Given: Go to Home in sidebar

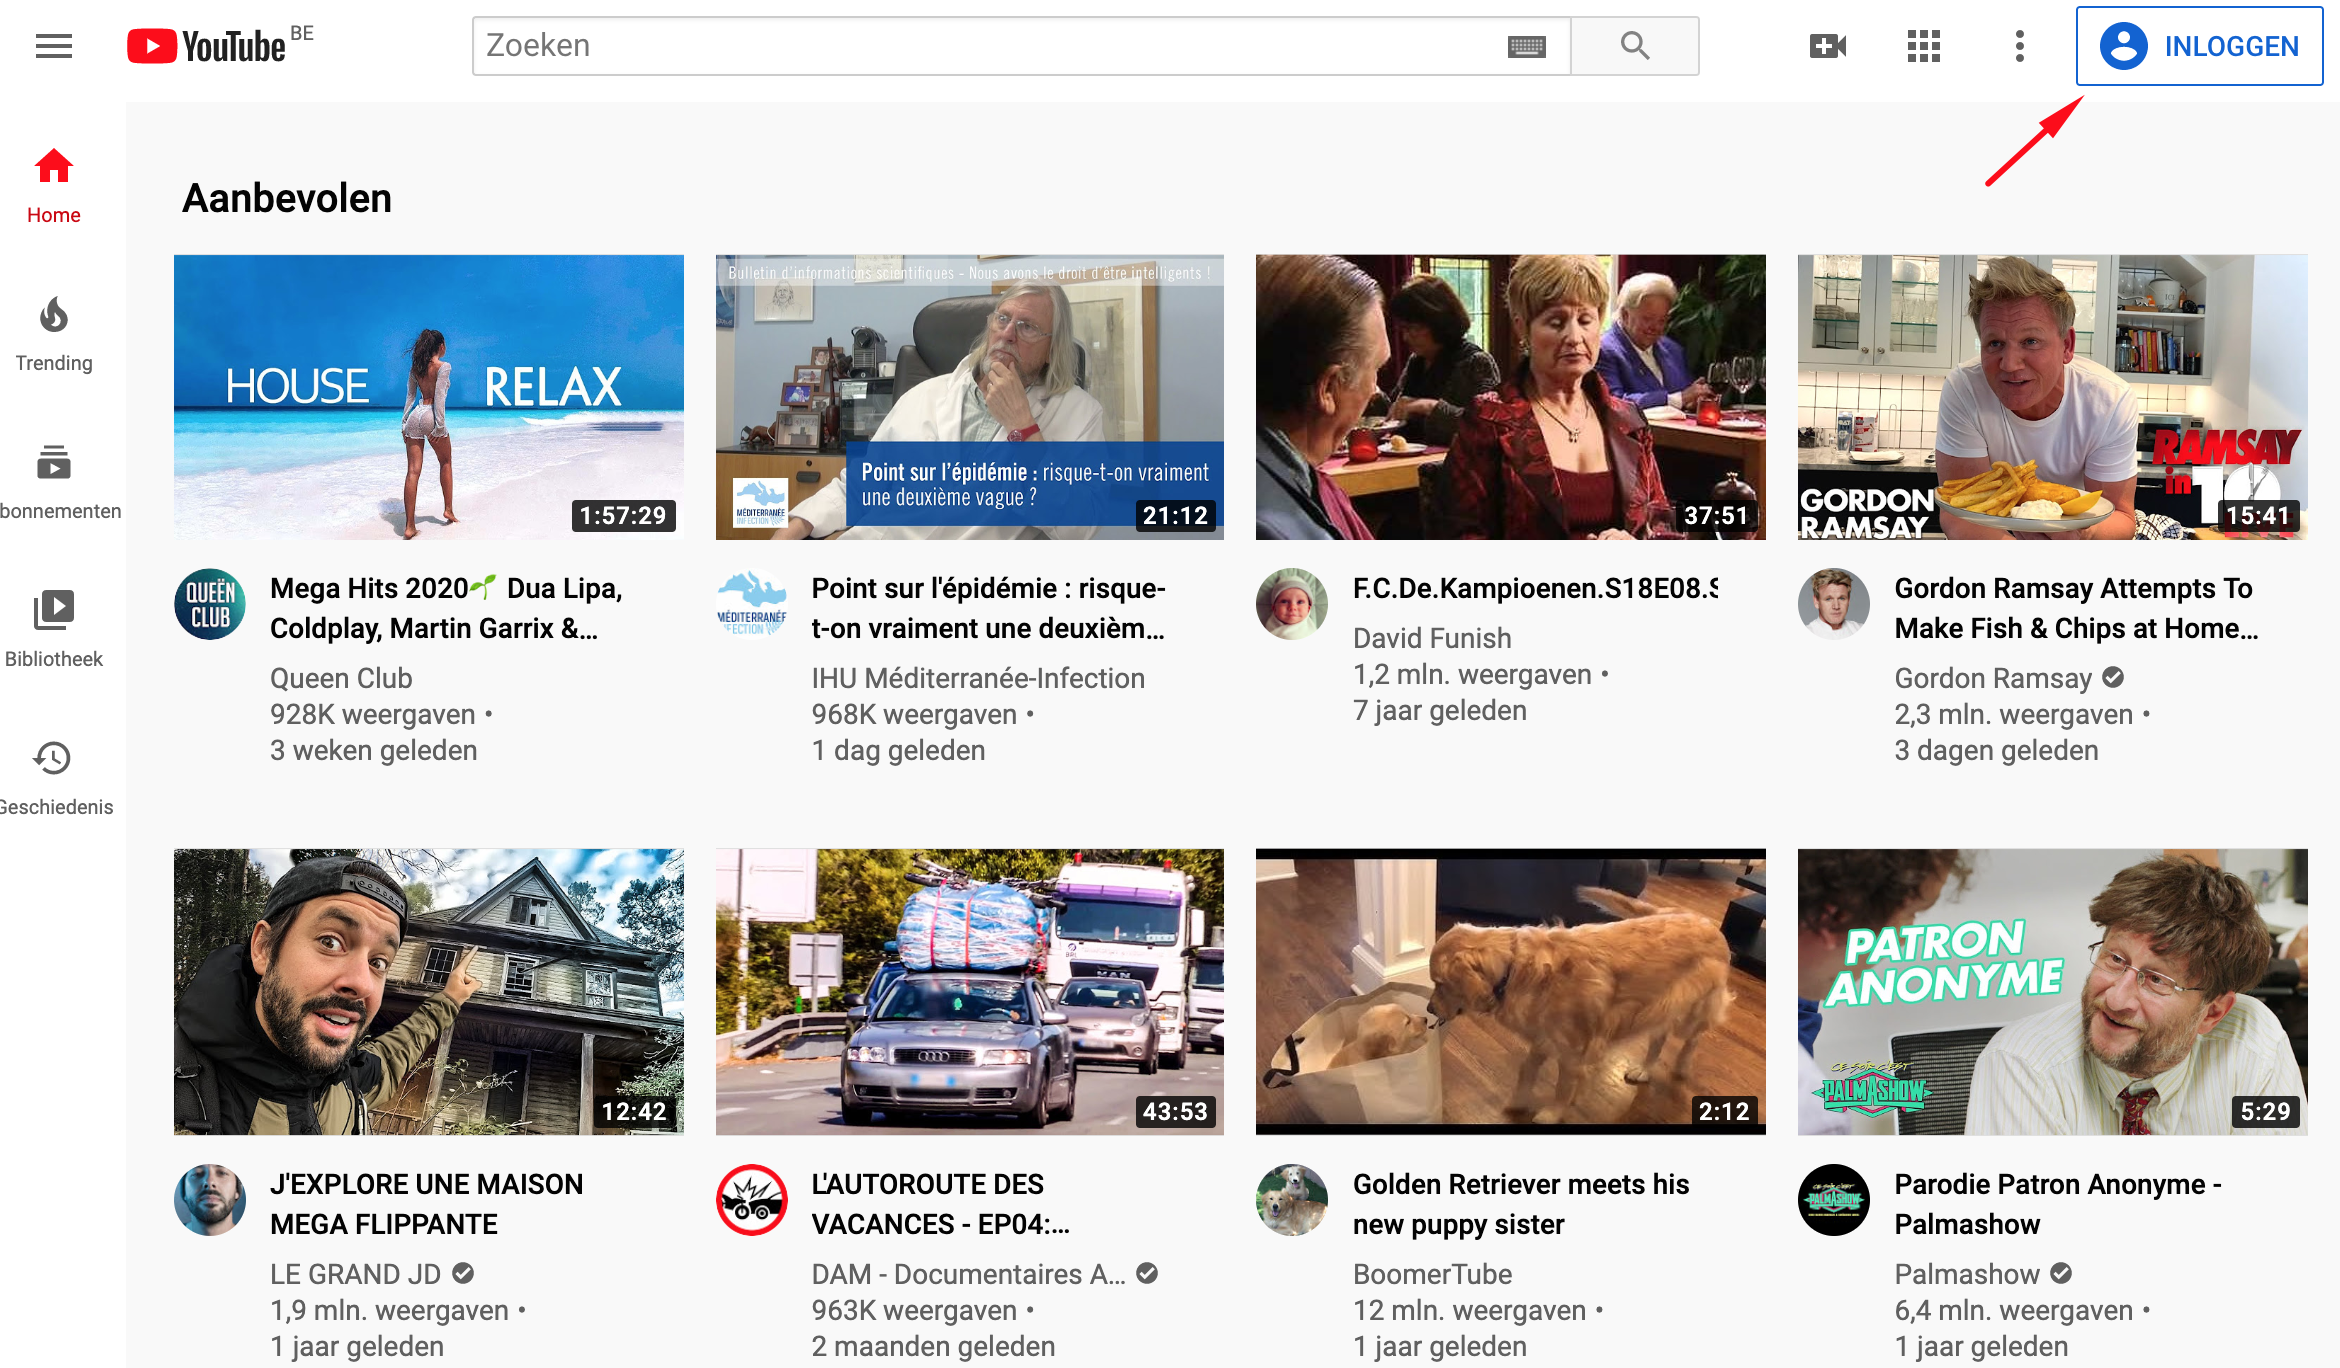Looking at the screenshot, I should [54, 186].
